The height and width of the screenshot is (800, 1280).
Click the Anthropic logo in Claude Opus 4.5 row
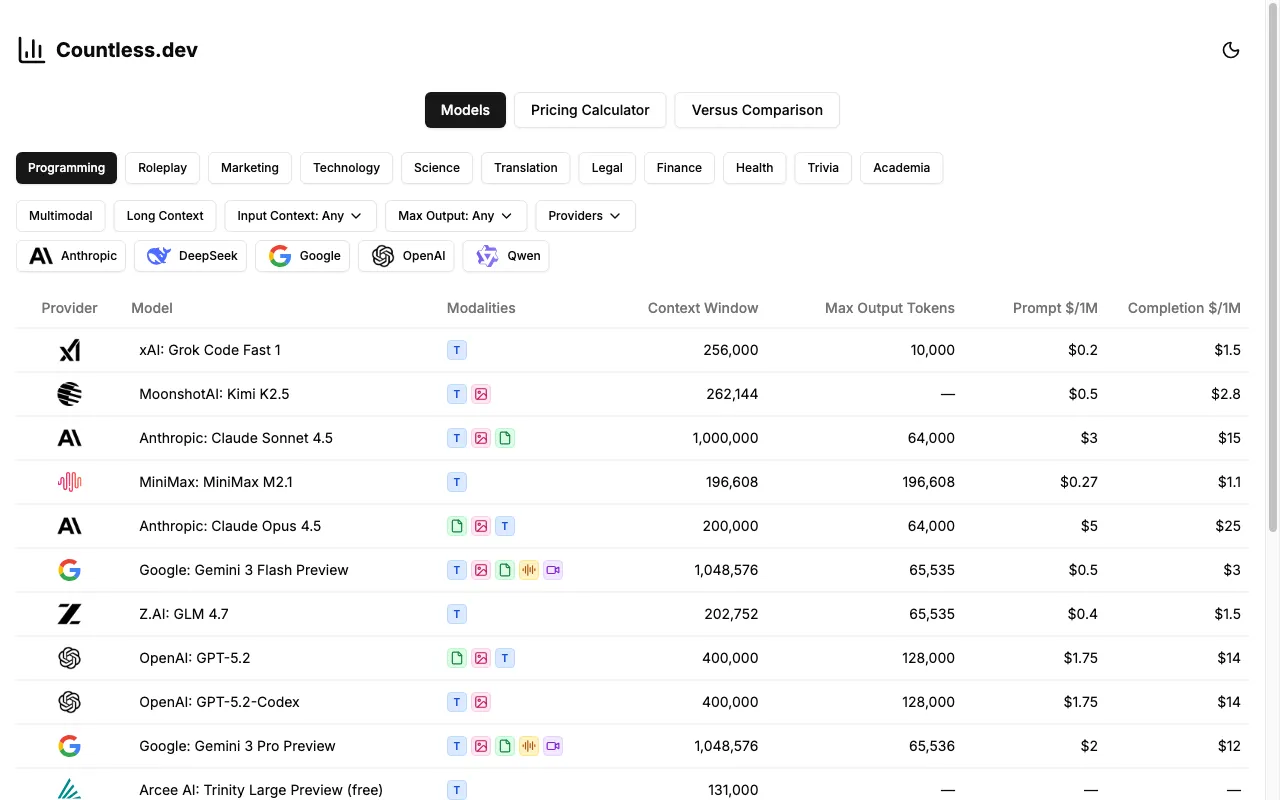[x=69, y=526]
